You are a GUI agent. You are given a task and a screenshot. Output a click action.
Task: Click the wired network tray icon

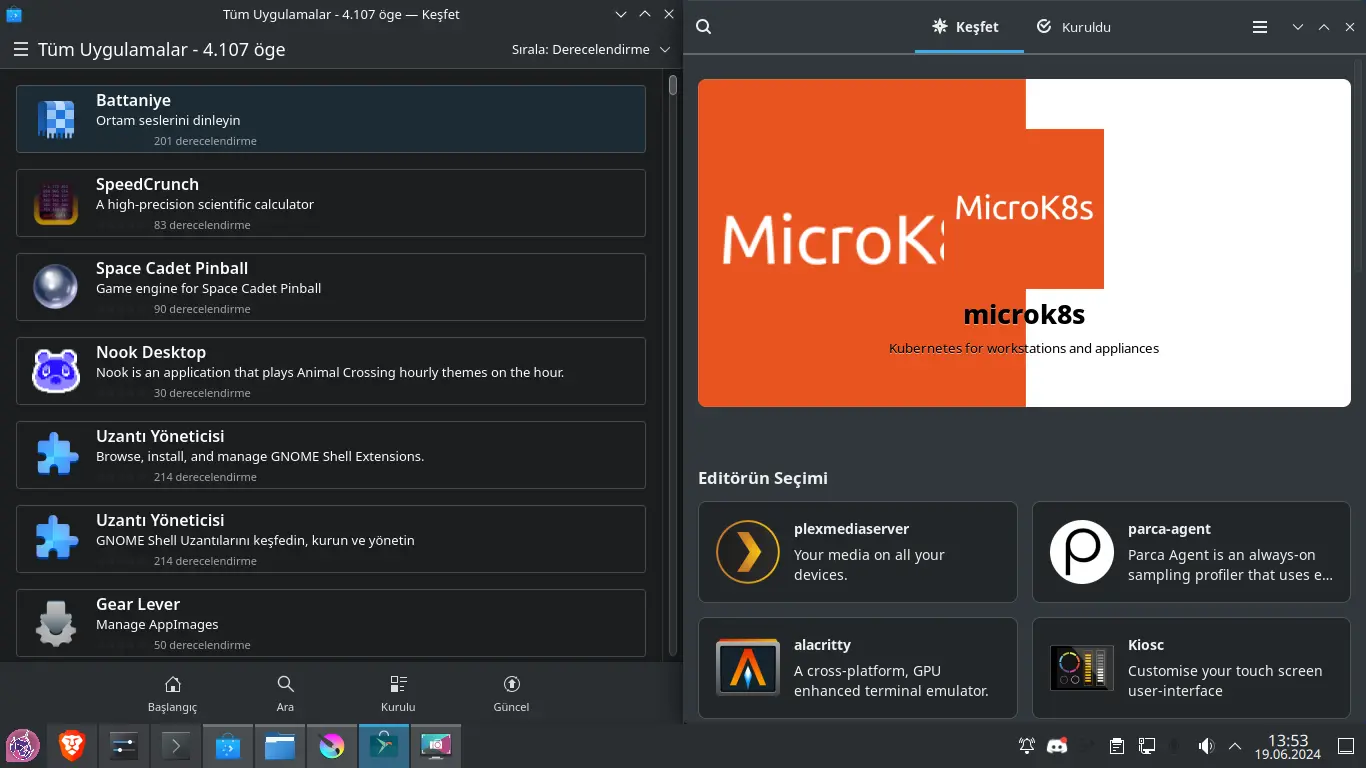pyautogui.click(x=1147, y=746)
